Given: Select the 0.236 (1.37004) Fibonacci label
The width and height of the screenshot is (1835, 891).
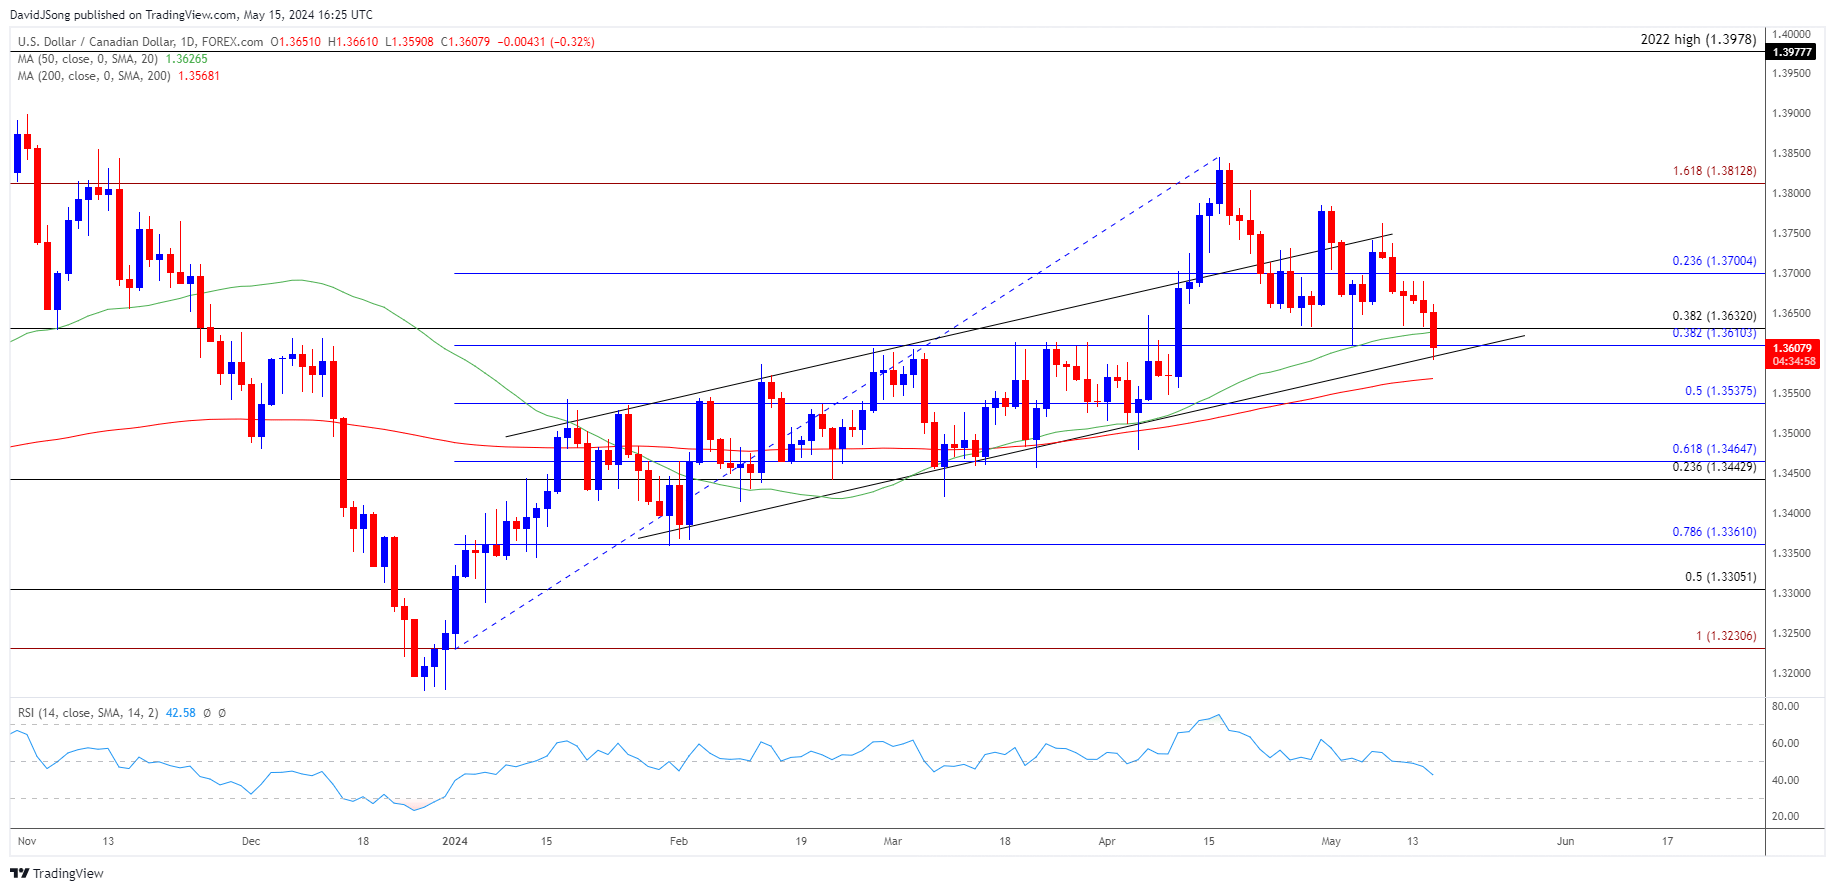Looking at the screenshot, I should [x=1714, y=261].
